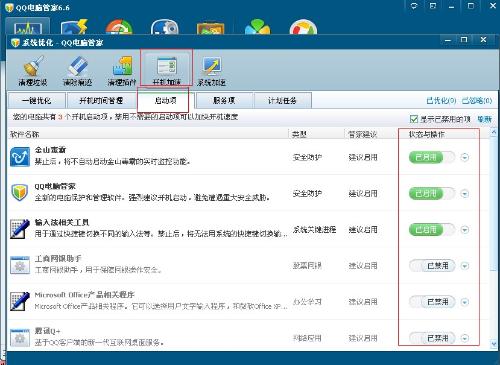The image size is (500, 365).
Task: Toggle 金山毒霸 startup switch (已启用)
Action: (432, 157)
